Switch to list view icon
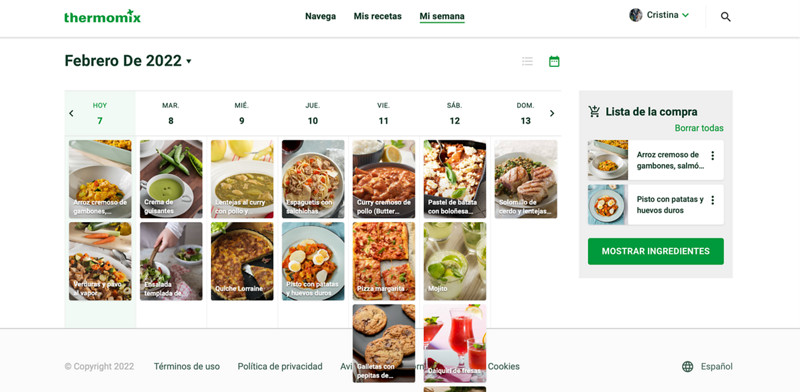800x392 pixels. (528, 61)
